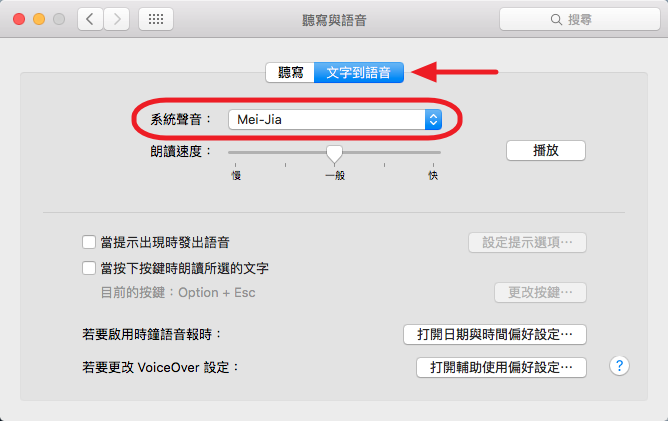Click the 播放 button
668x421 pixels.
546,150
